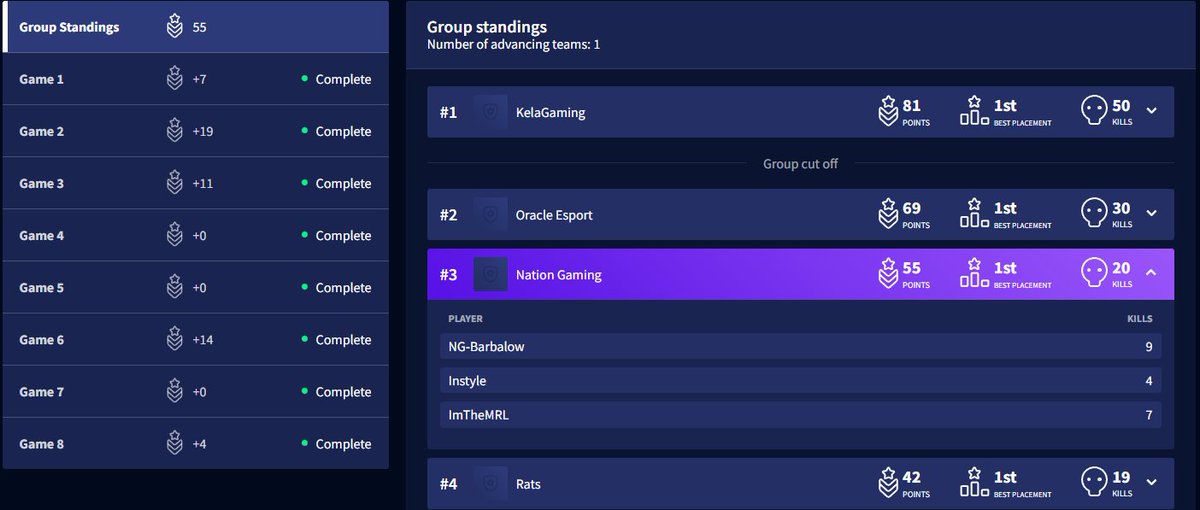Click Game 3 points badge icon
The width and height of the screenshot is (1200, 510).
pos(174,183)
